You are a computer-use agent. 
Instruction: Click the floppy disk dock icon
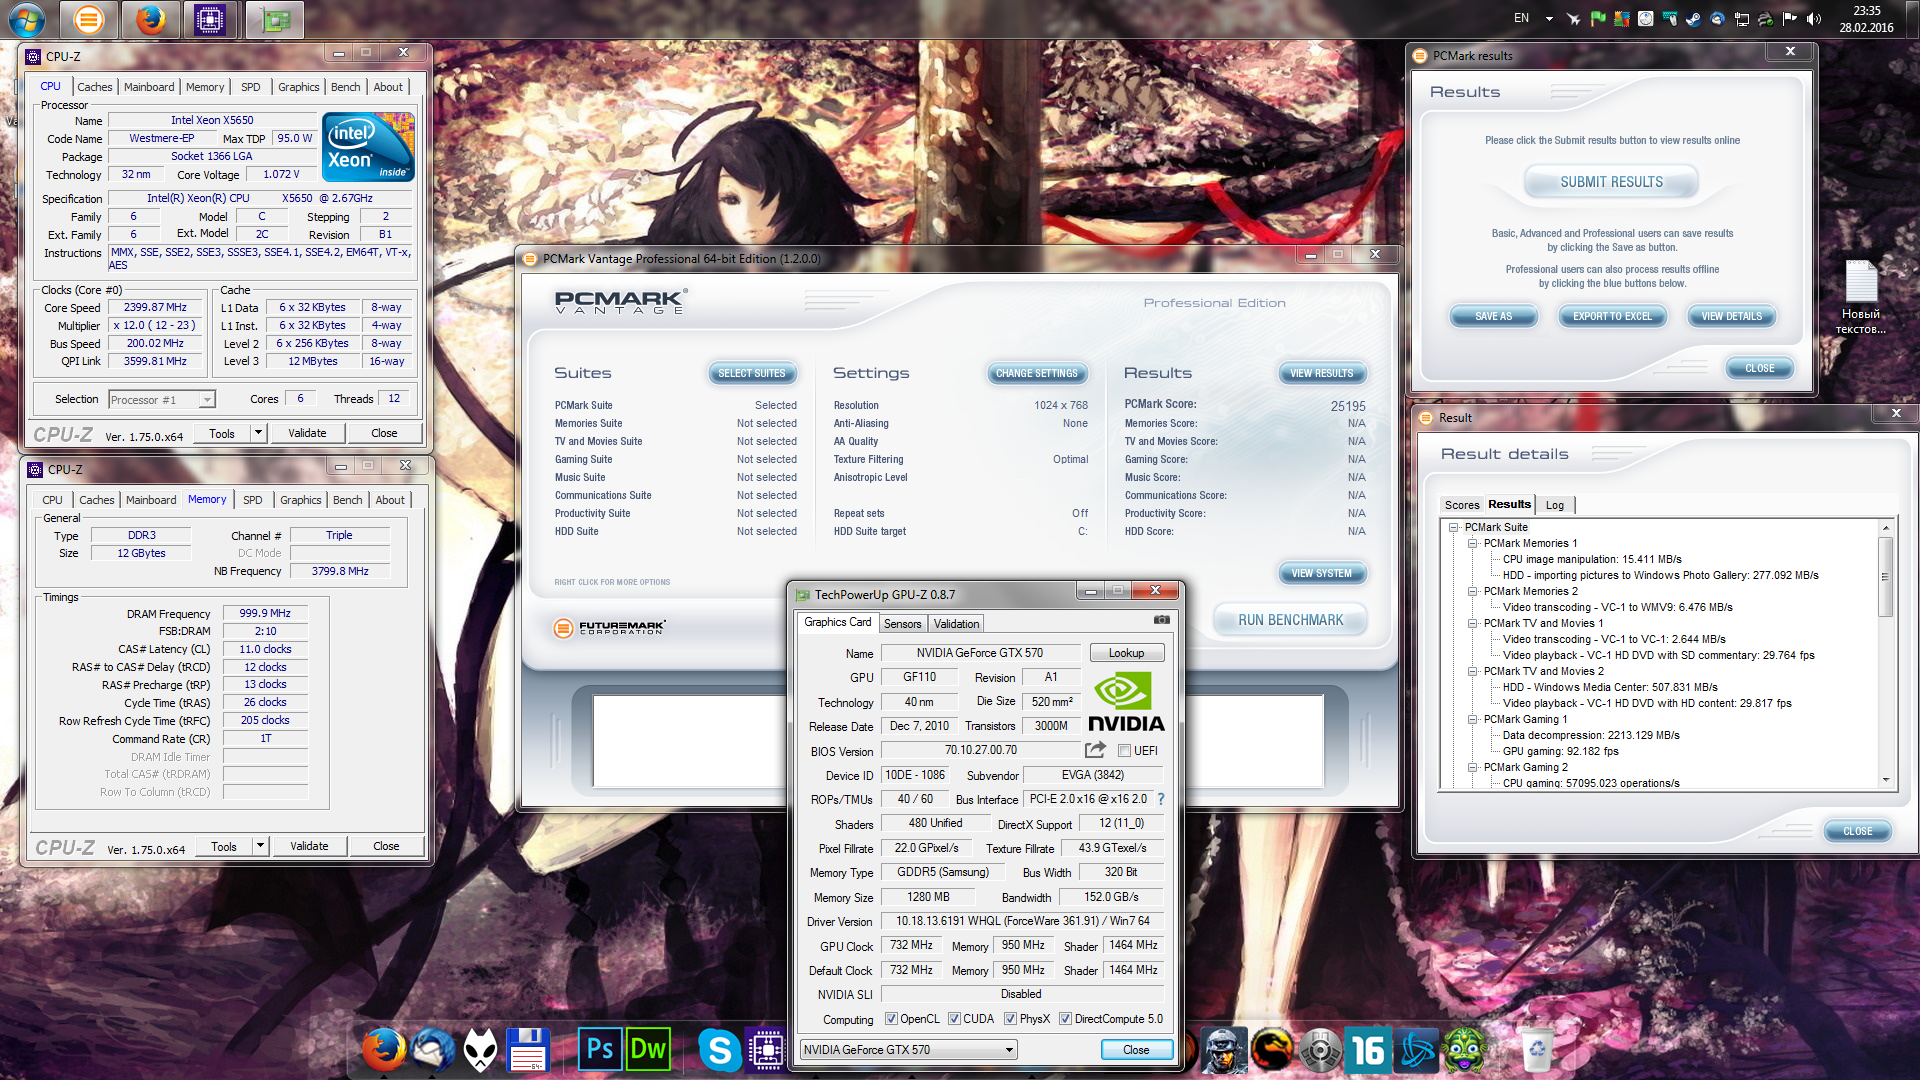pyautogui.click(x=528, y=1050)
